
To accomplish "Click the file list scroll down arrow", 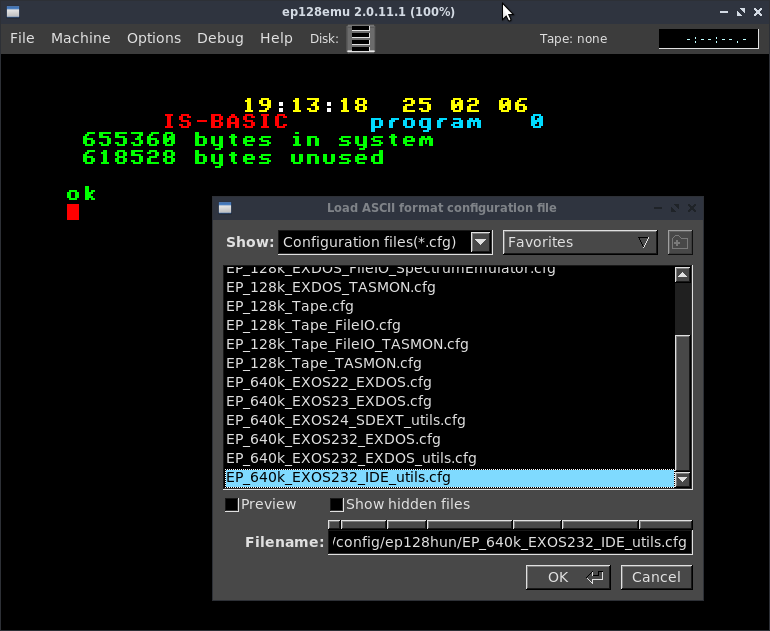I will [682, 479].
